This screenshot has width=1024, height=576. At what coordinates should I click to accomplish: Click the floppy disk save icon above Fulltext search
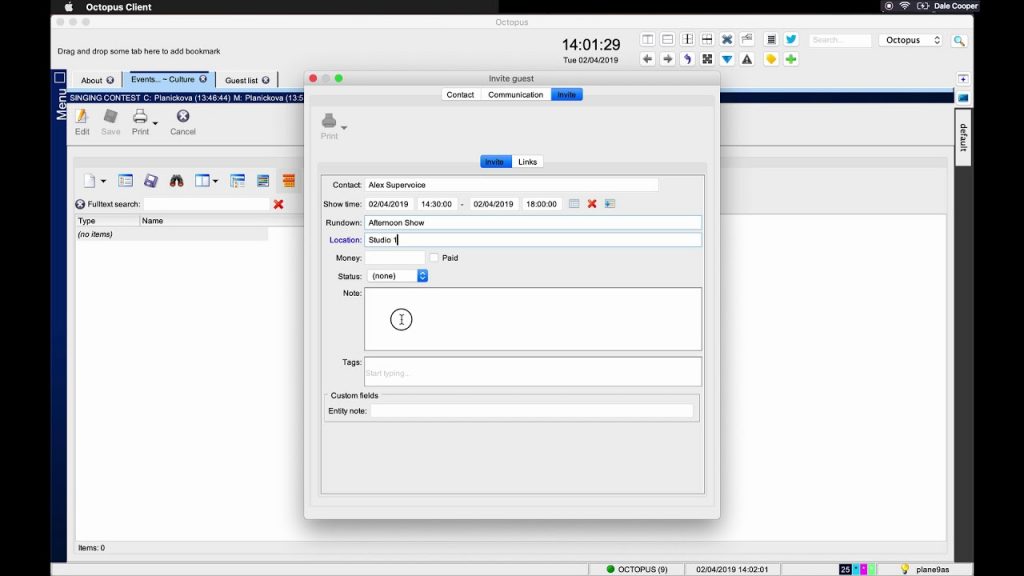pyautogui.click(x=150, y=180)
